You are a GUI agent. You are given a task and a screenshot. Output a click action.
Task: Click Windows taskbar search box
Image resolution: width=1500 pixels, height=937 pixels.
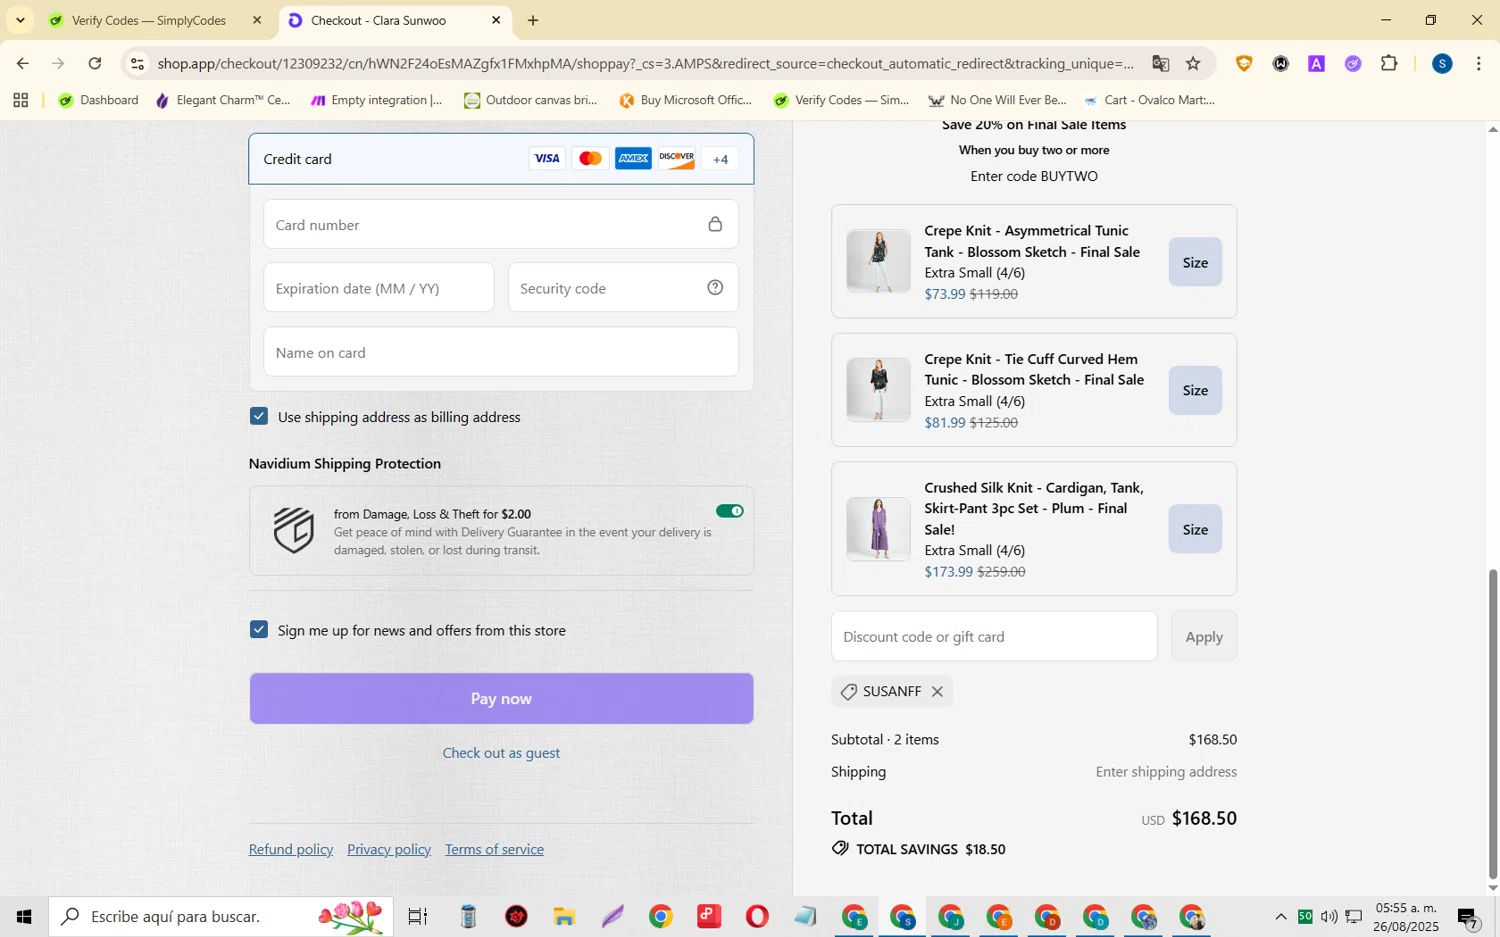[x=220, y=916]
